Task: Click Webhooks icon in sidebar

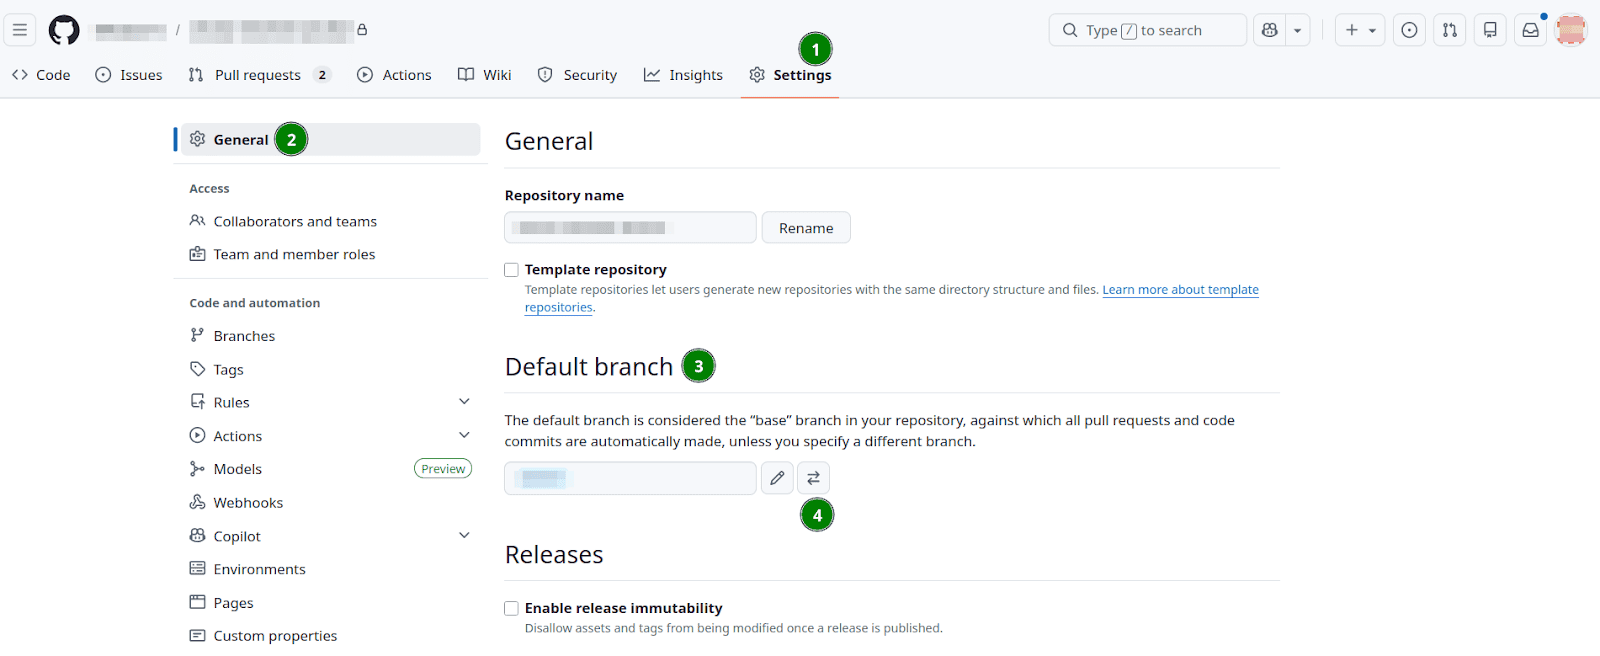Action: click(197, 502)
